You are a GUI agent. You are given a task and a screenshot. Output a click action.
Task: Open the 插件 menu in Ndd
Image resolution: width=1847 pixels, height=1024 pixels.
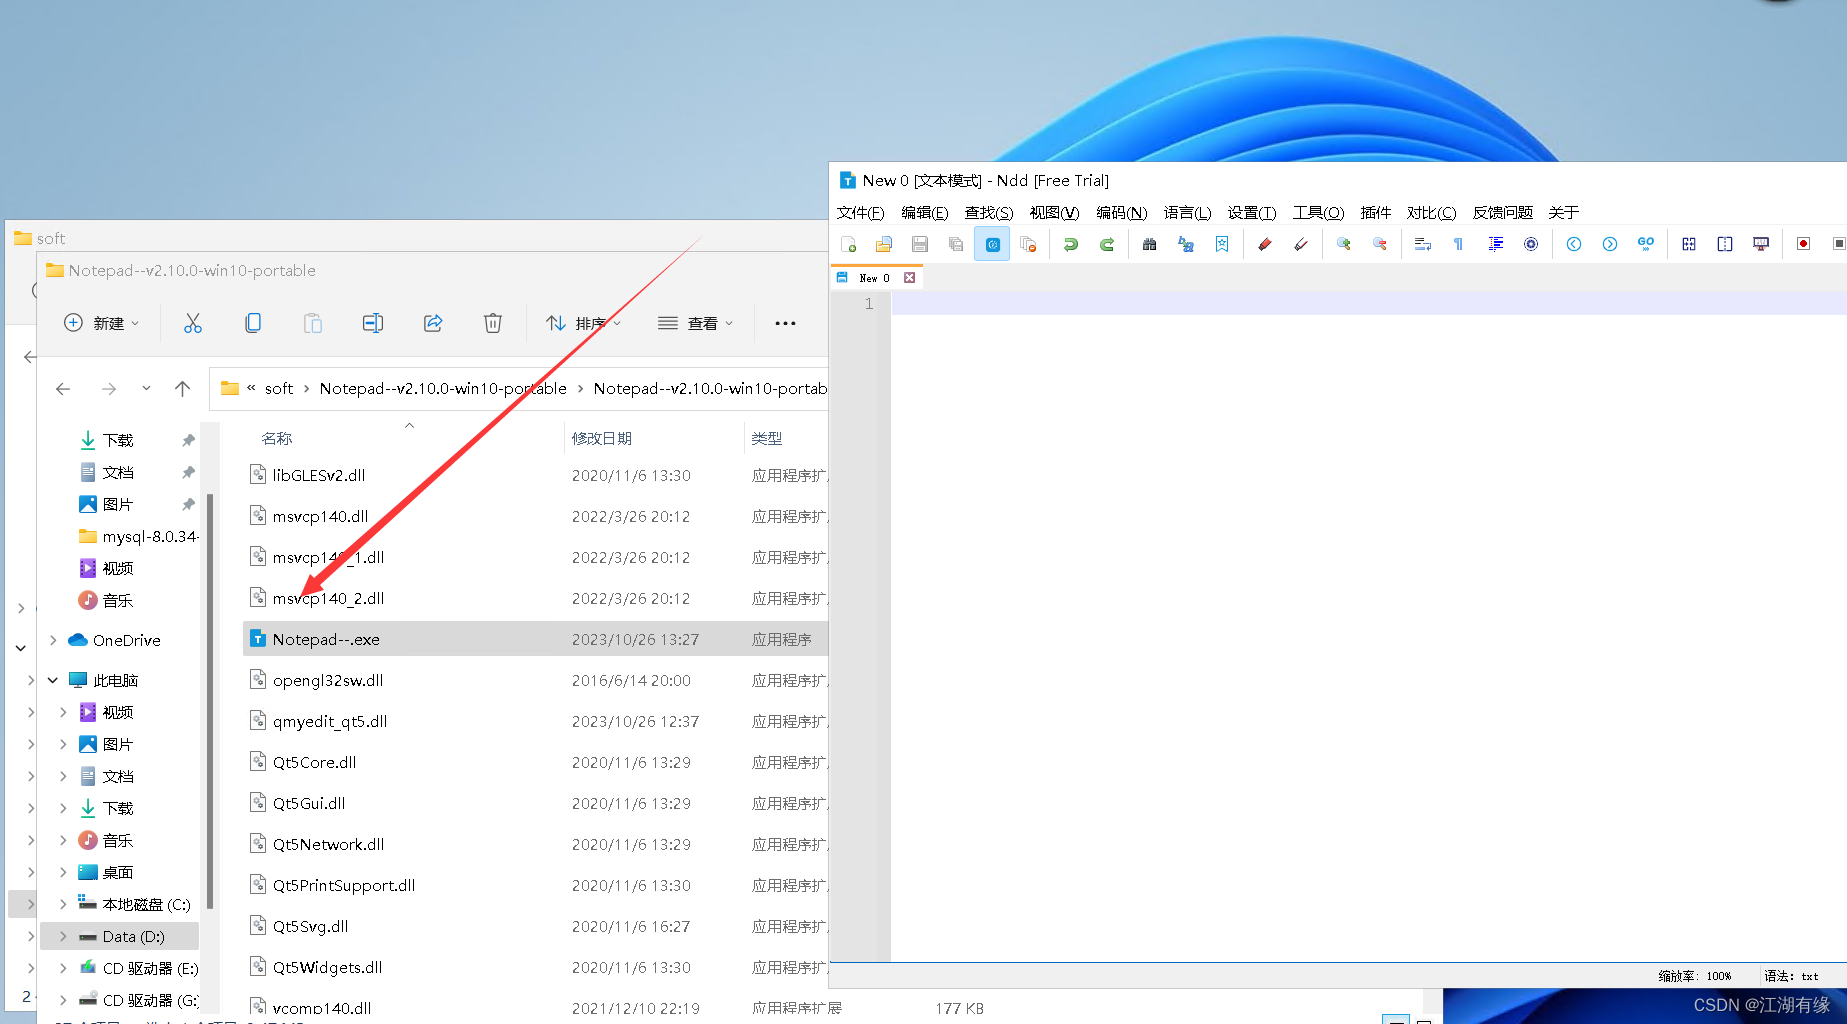coord(1376,212)
